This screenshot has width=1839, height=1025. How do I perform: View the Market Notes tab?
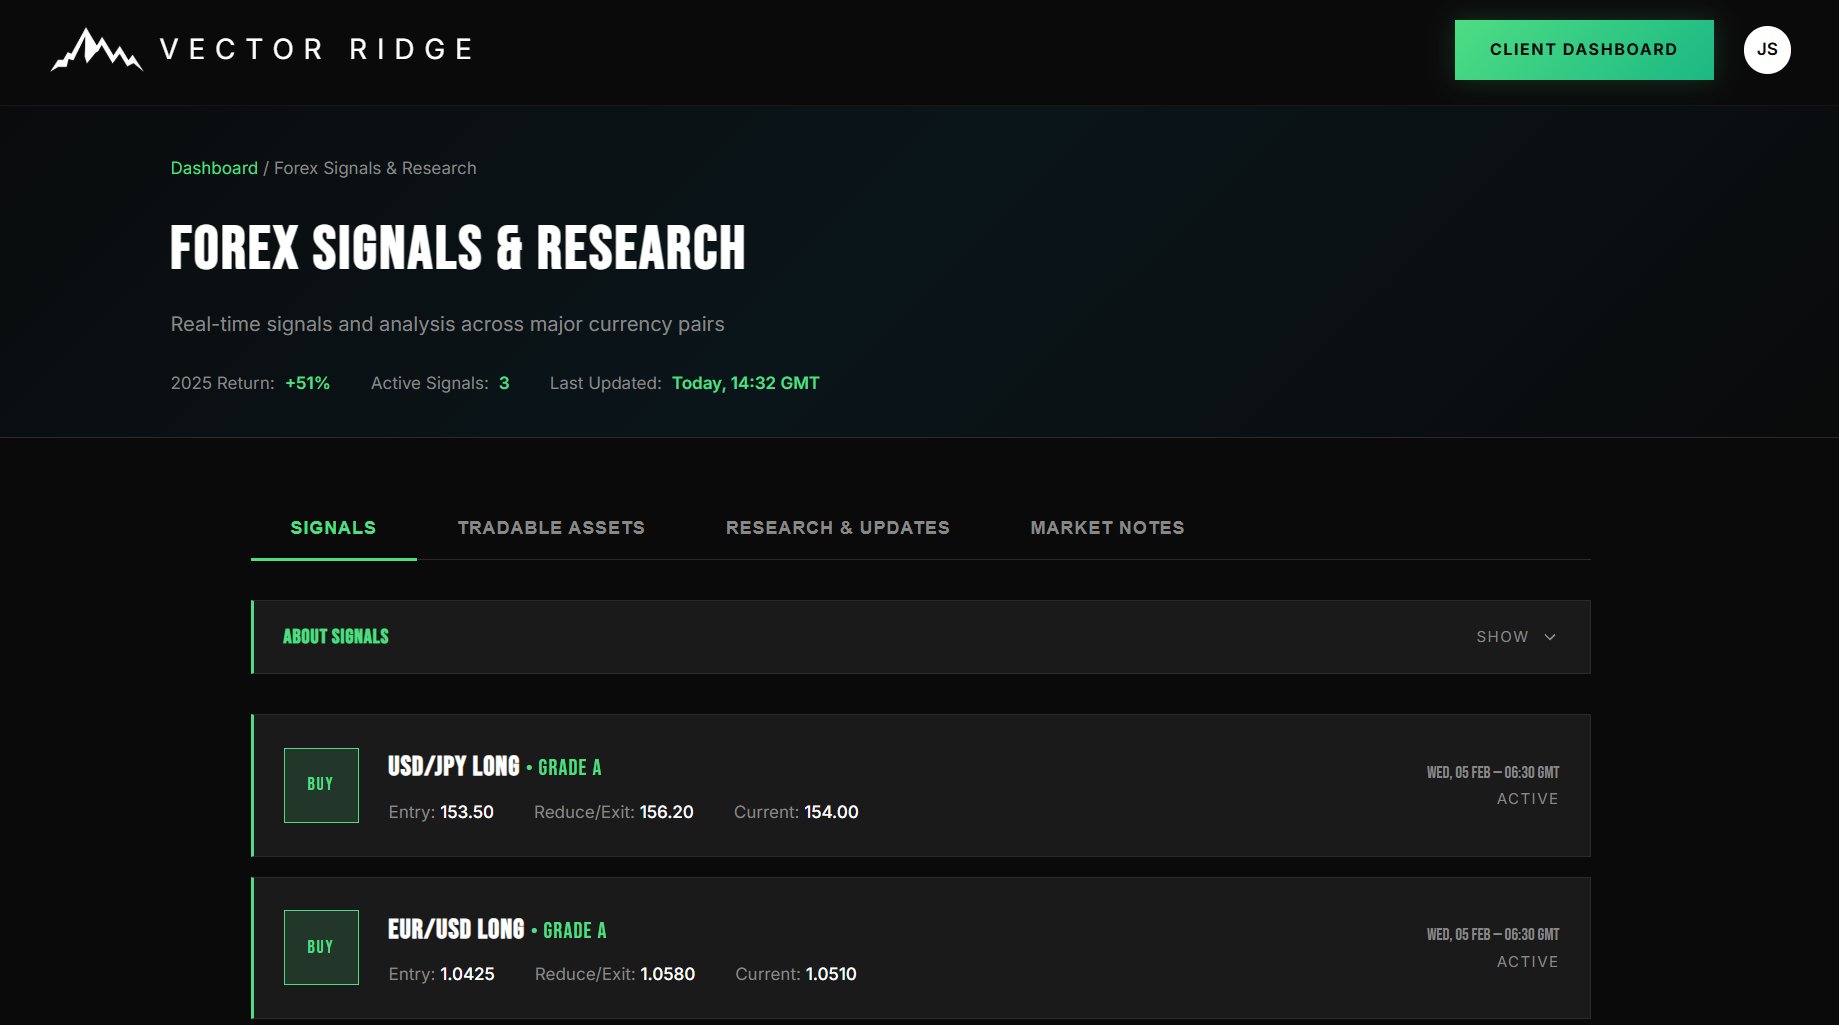(1106, 527)
